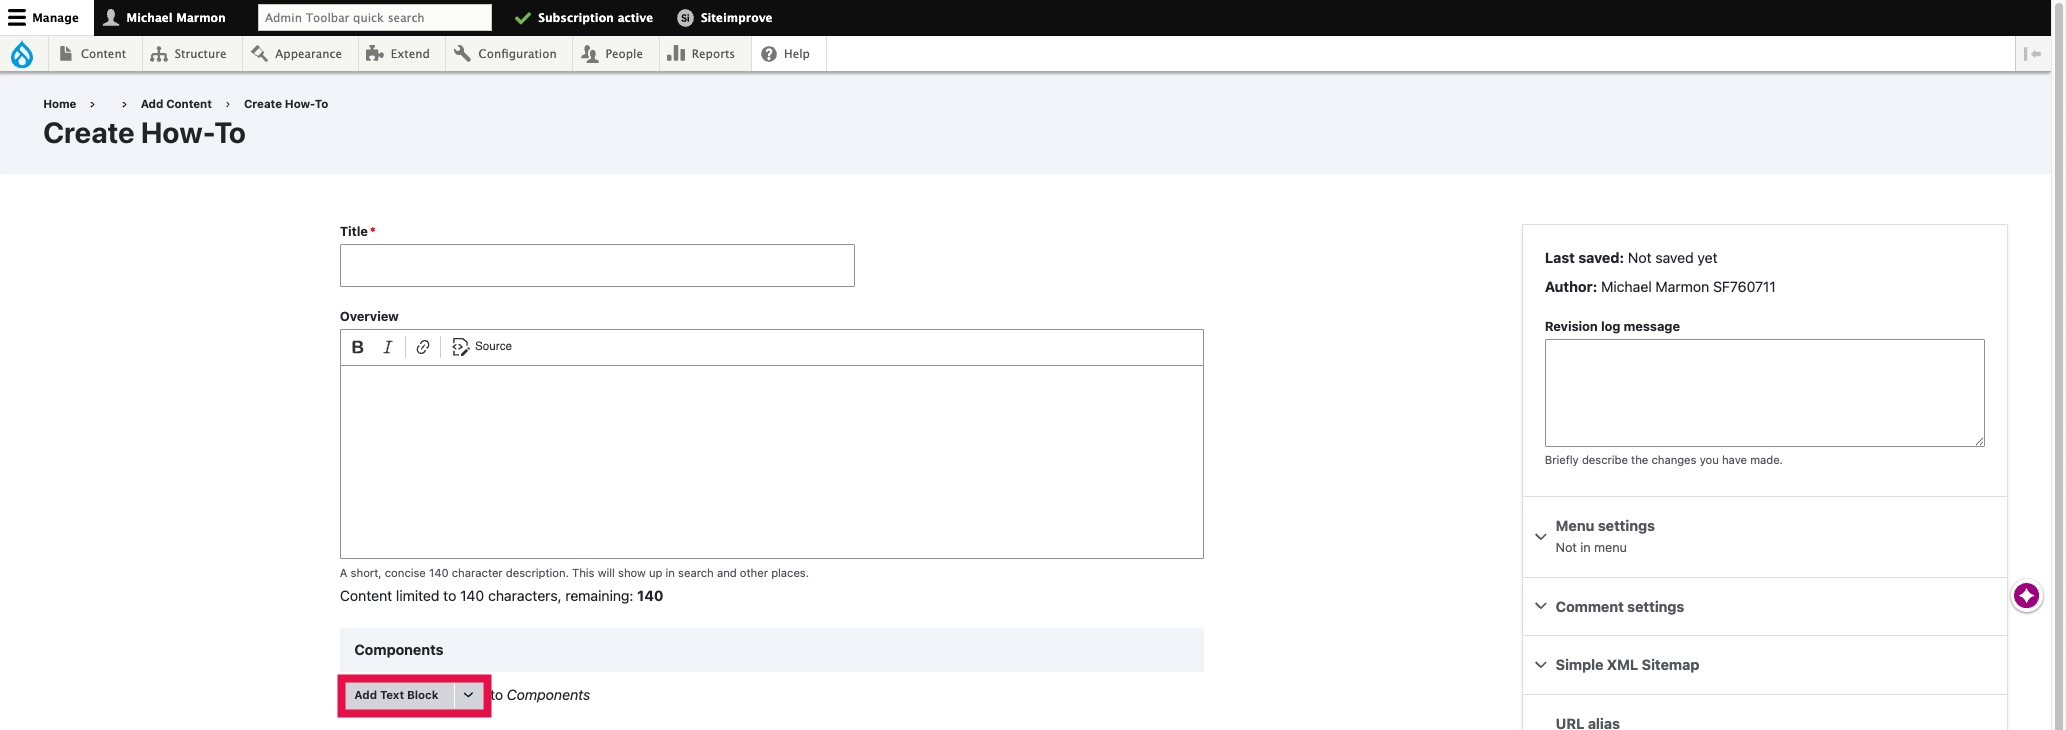Click the Add Text Block button

(x=397, y=695)
